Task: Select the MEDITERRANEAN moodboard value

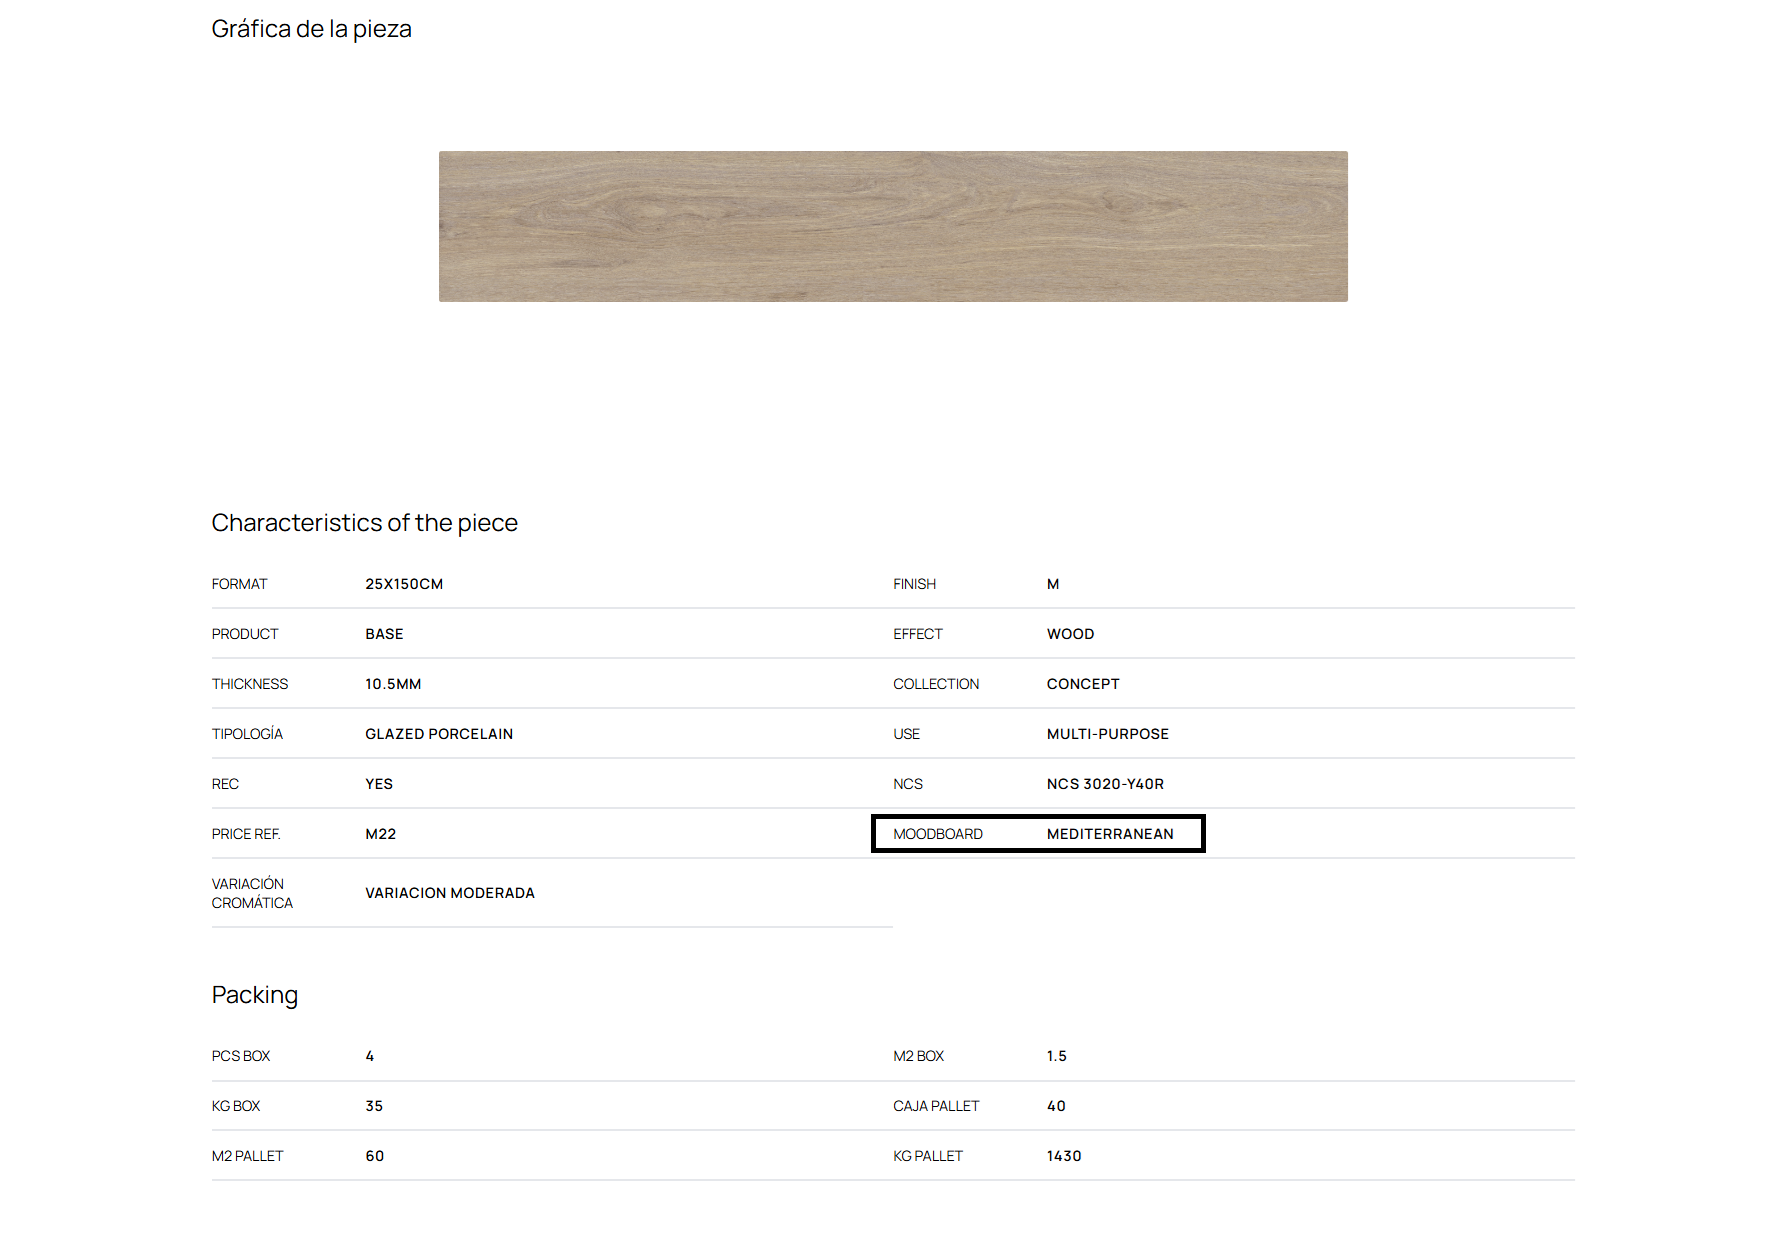Action: (1110, 834)
